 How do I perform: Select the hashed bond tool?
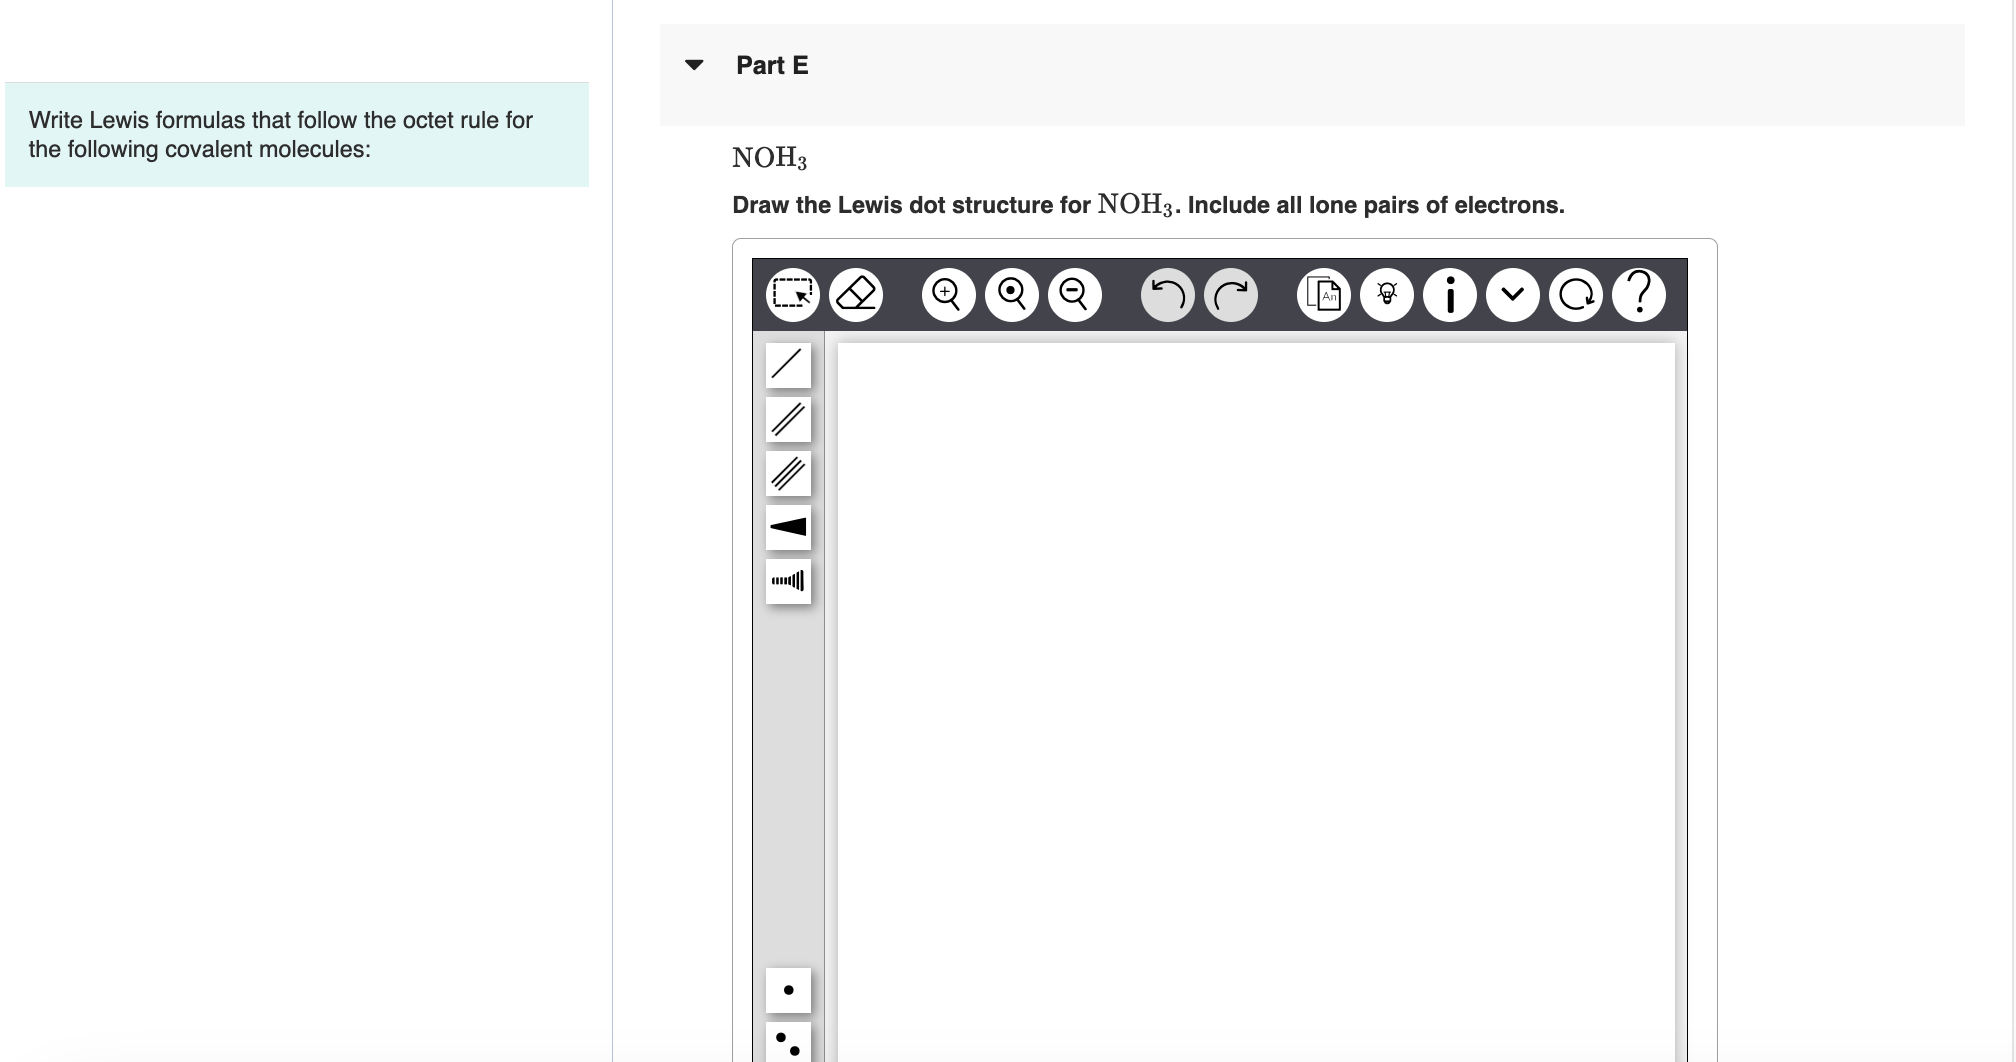(788, 581)
